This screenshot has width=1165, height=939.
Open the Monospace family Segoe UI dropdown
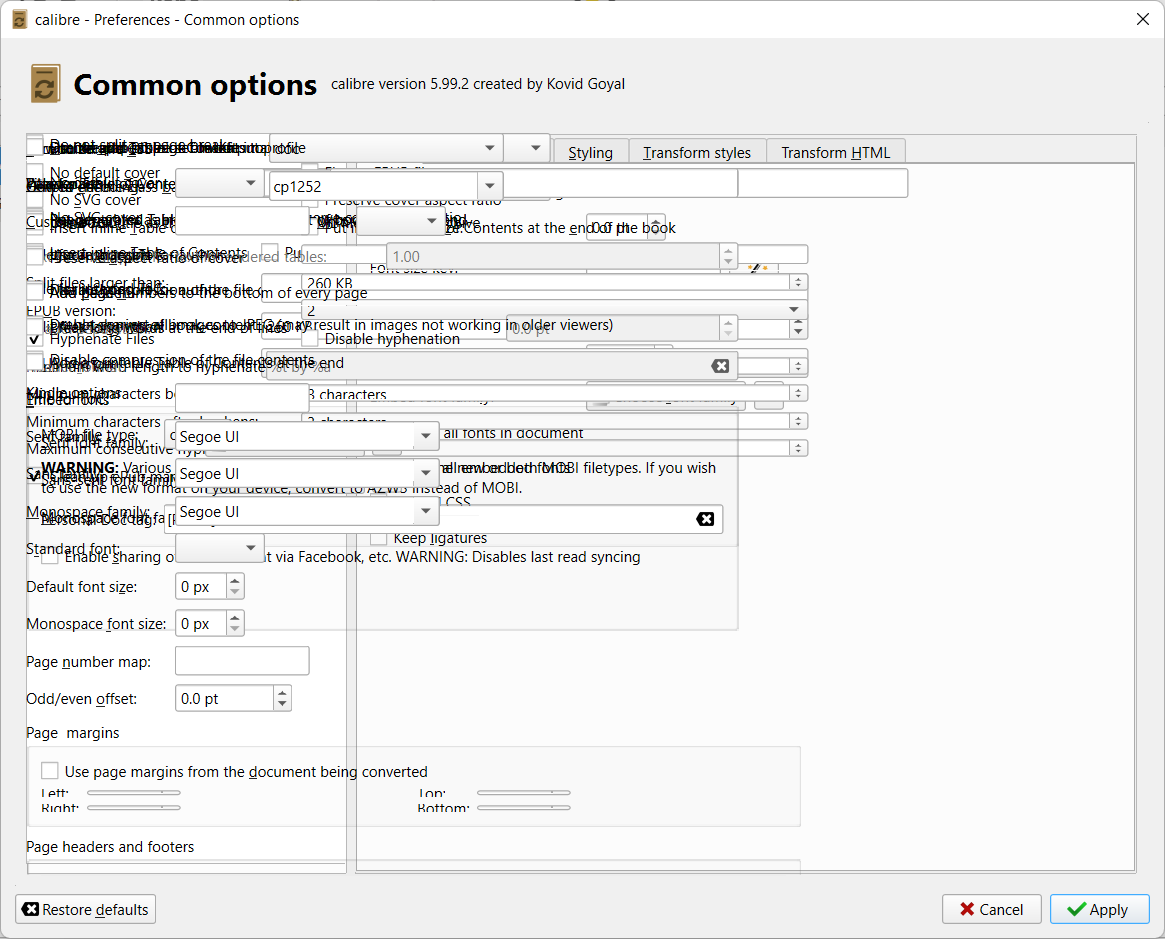point(426,511)
